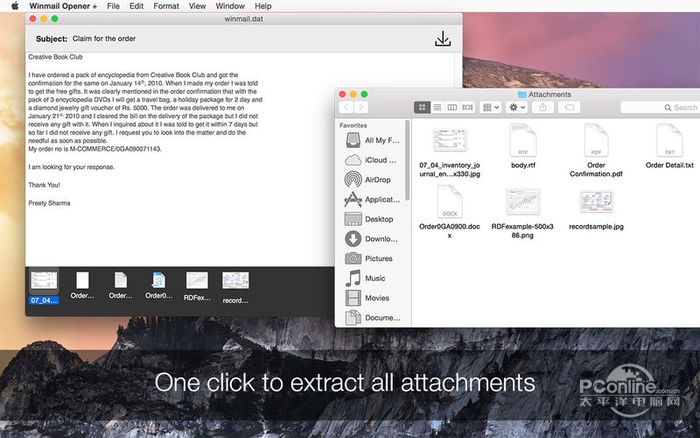Select Documents in Finder sidebar
Viewport: 700px width, 438px height.
[372, 317]
